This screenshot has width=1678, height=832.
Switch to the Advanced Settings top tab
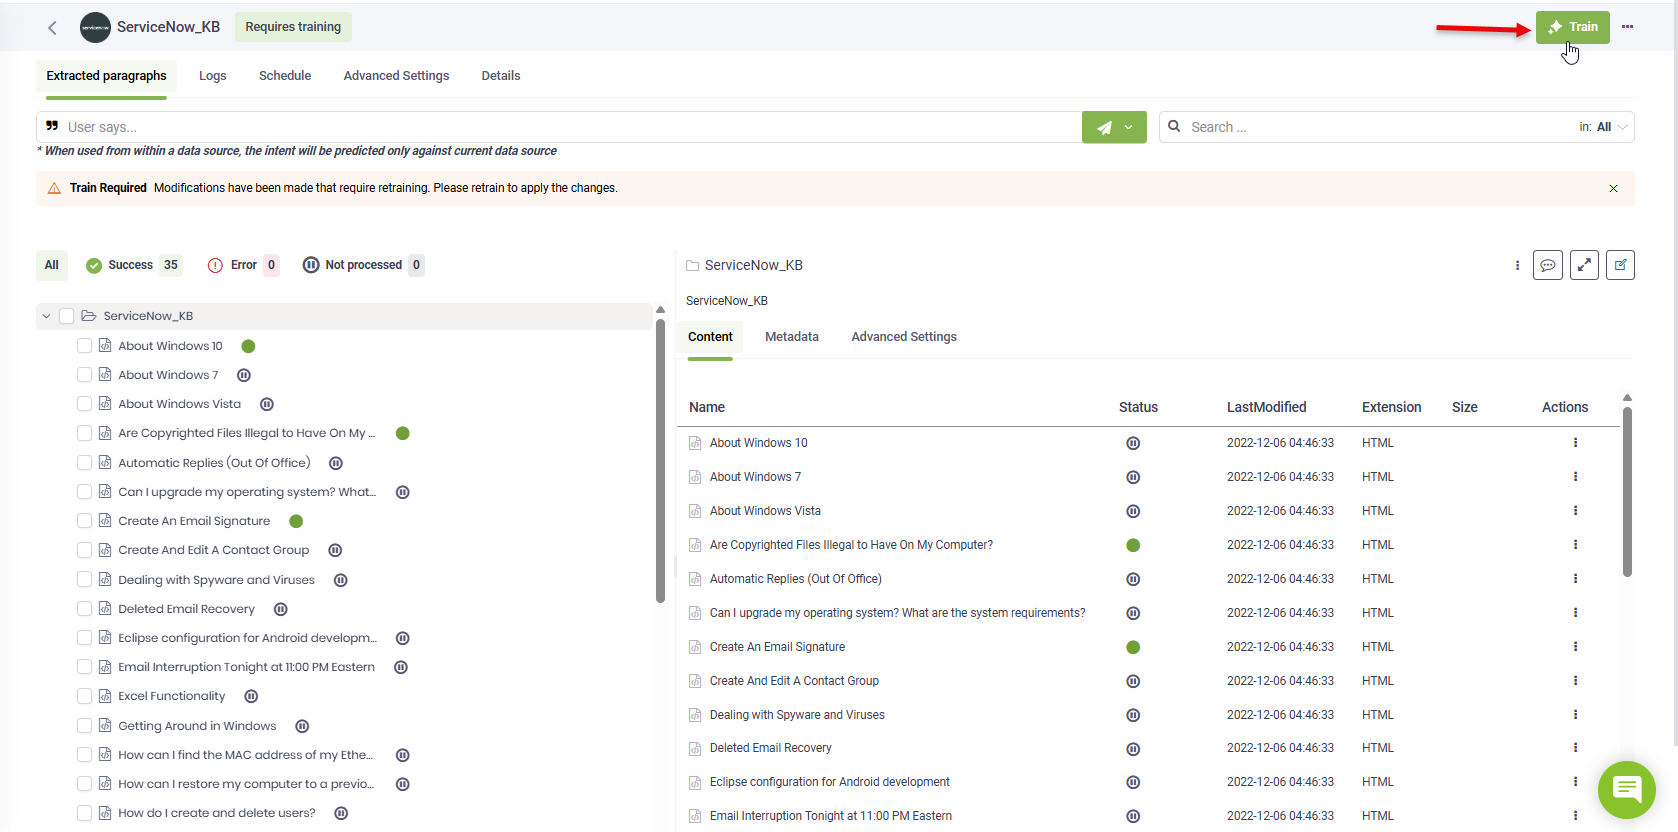pyautogui.click(x=396, y=76)
